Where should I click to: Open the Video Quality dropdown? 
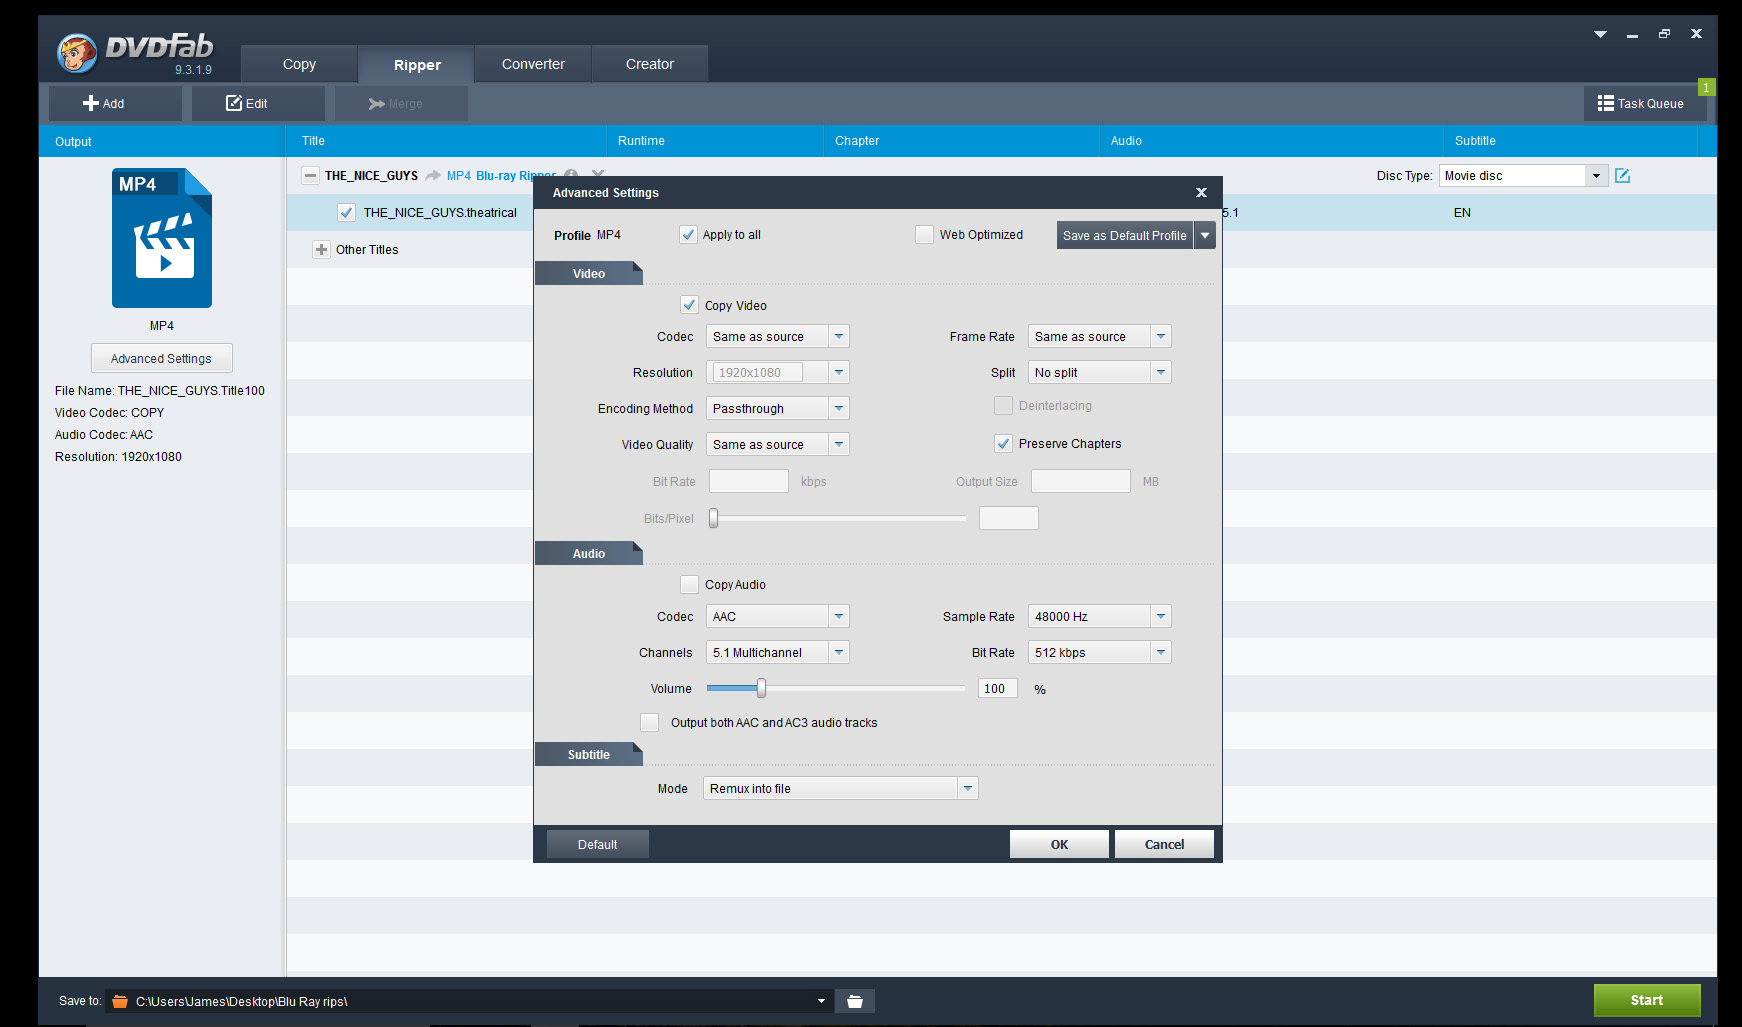(x=777, y=445)
